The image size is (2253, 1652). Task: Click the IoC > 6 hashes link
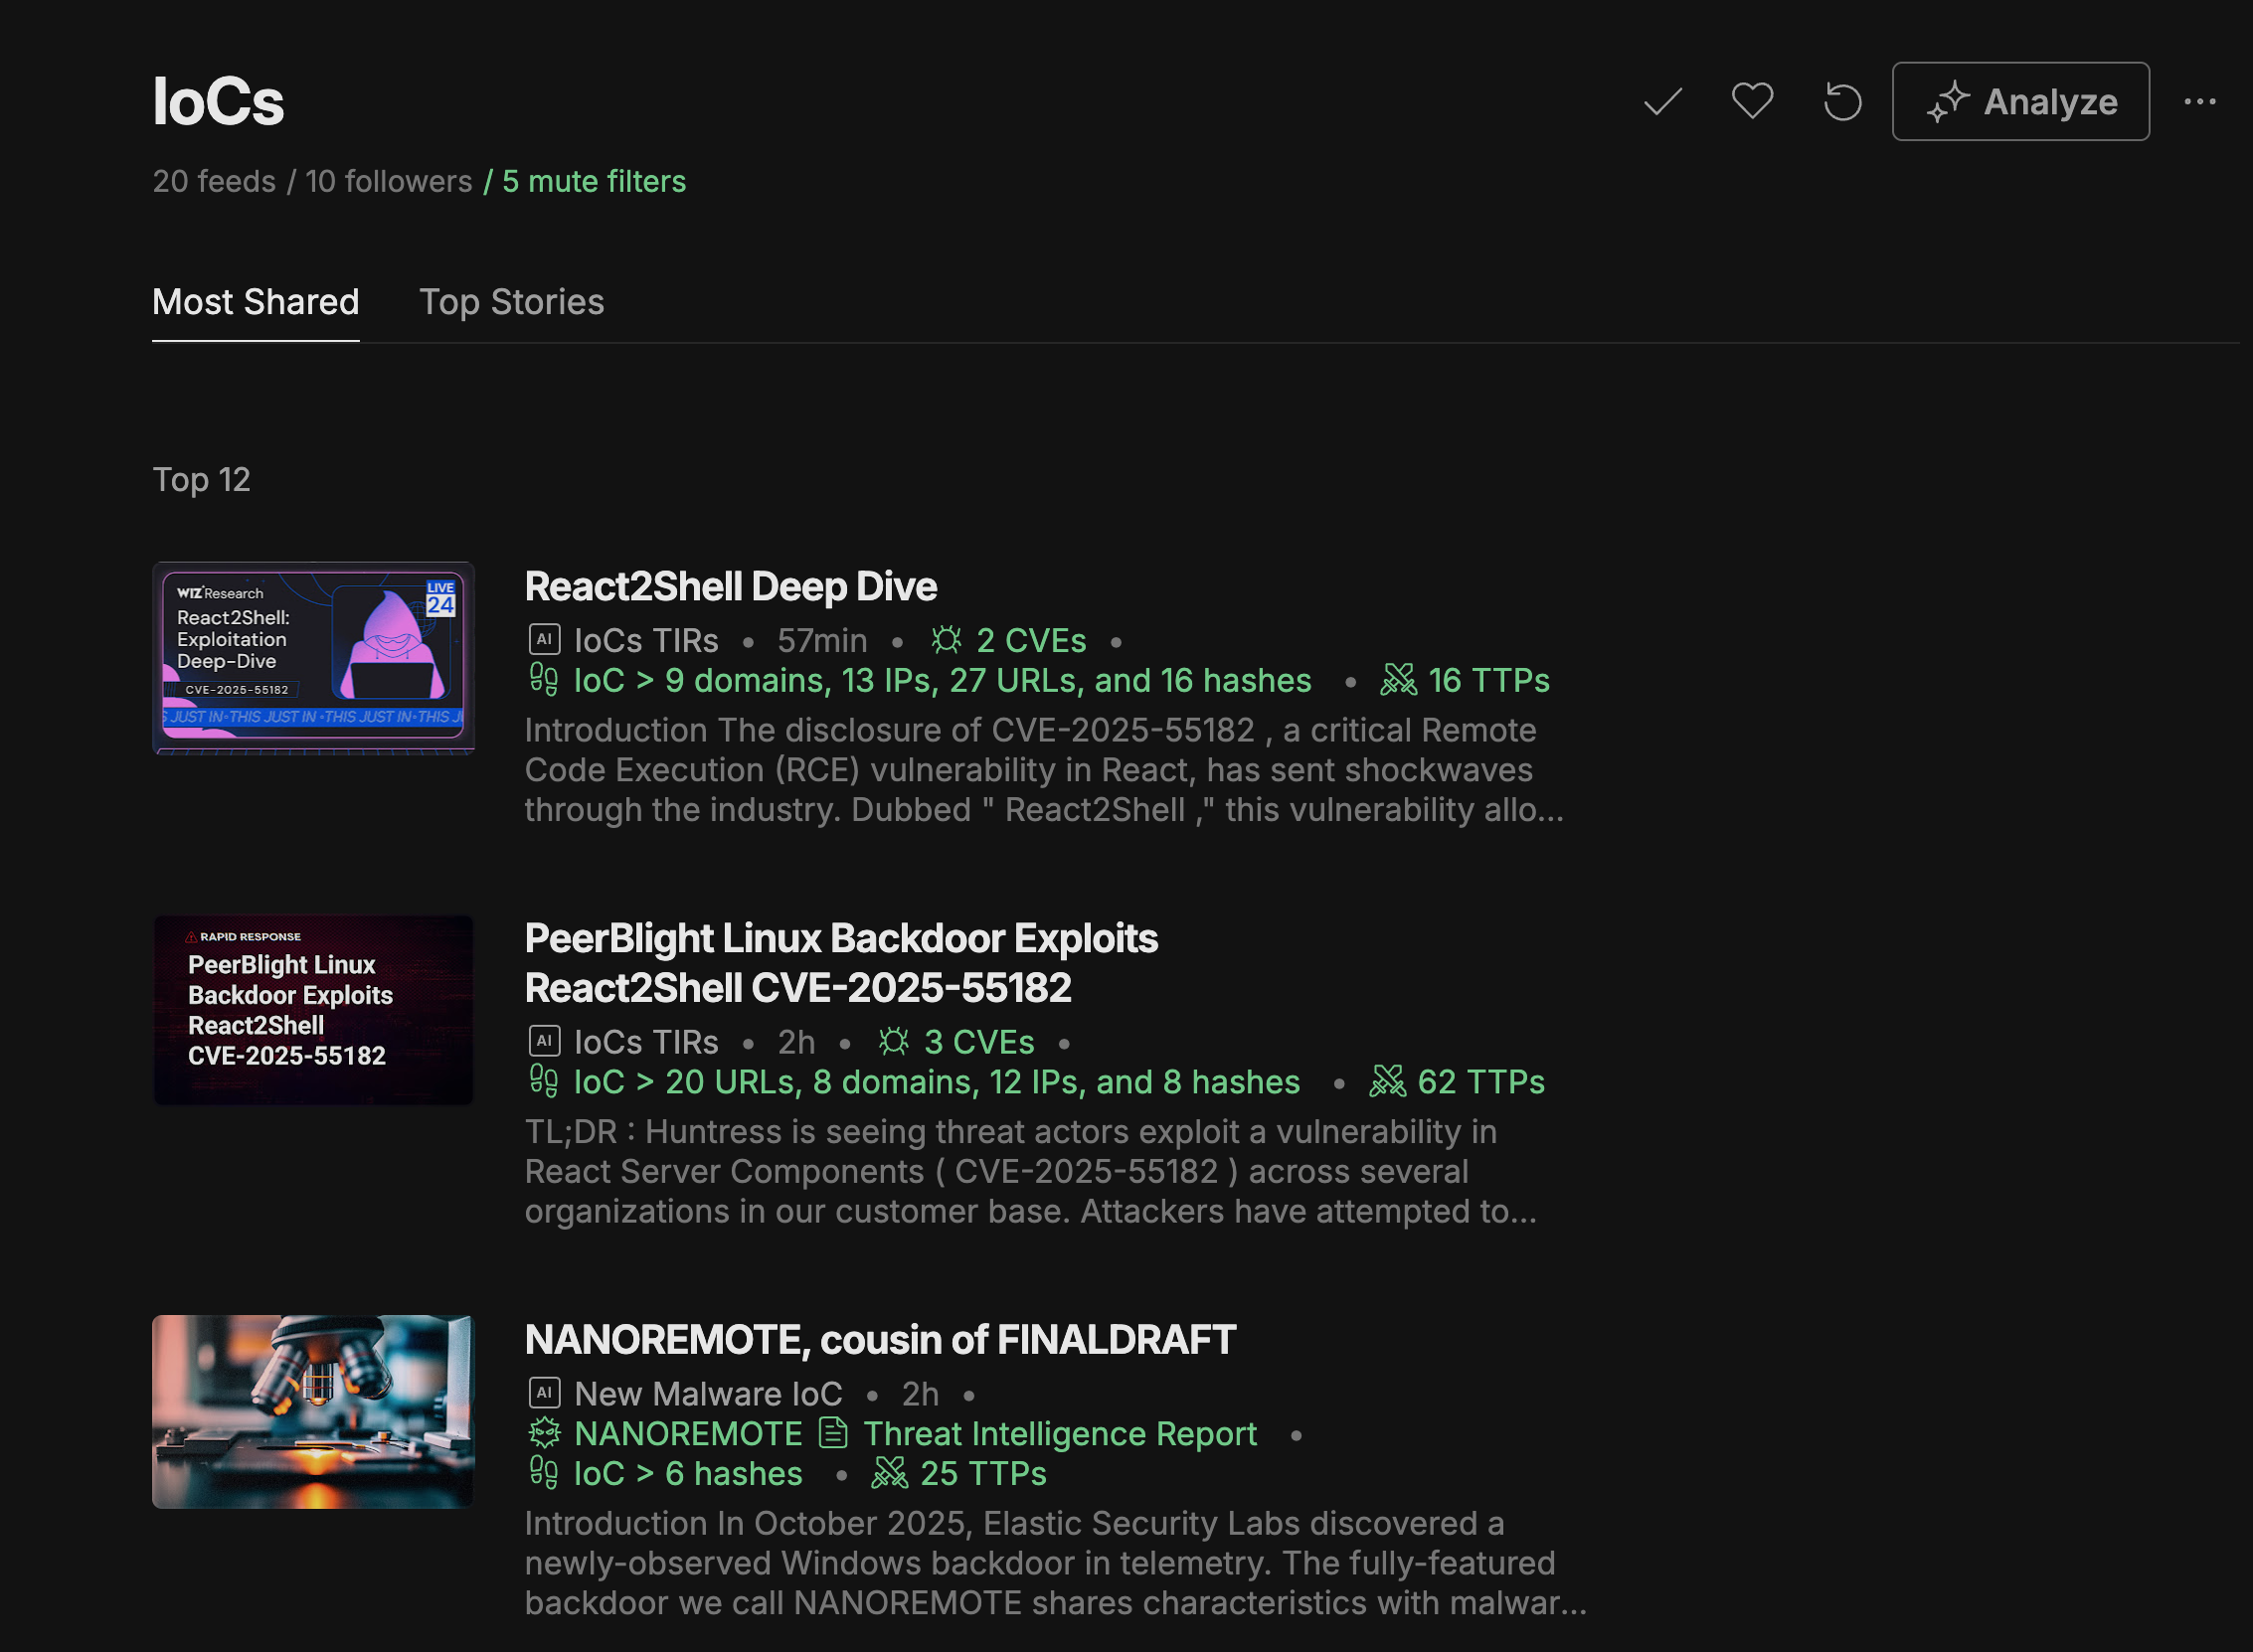(687, 1473)
